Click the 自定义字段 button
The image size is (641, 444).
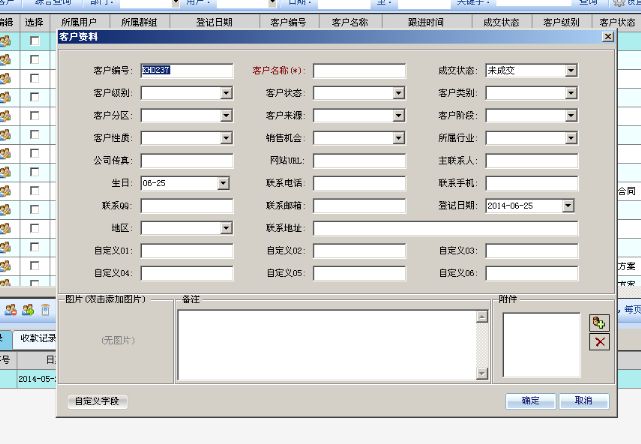point(97,401)
